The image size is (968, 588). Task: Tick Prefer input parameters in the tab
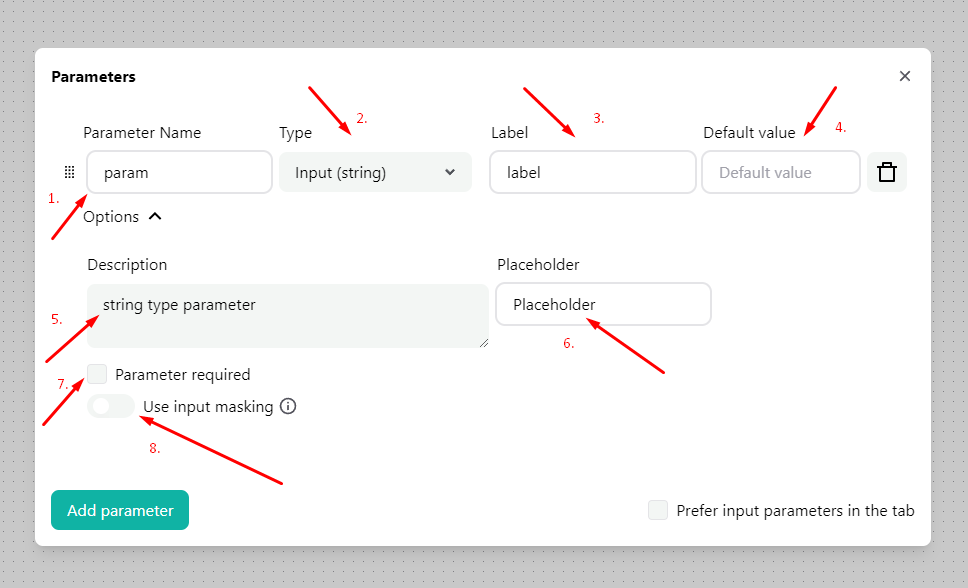point(657,510)
